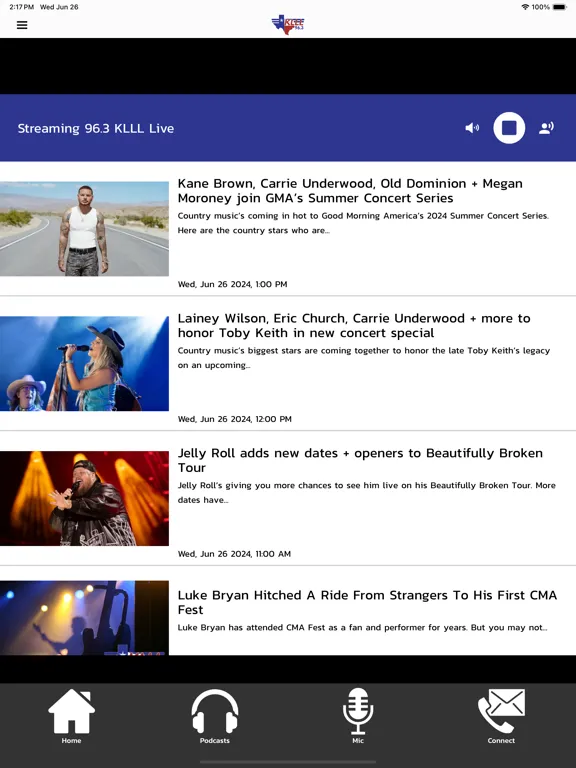Tap the 'Luke Bryan has attended CMA Fest' summary

point(362,627)
